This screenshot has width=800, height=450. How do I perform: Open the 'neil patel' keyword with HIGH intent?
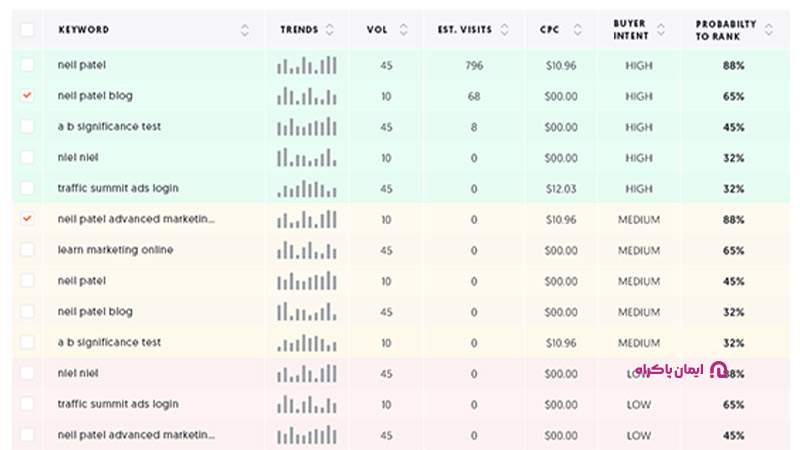[x=82, y=65]
